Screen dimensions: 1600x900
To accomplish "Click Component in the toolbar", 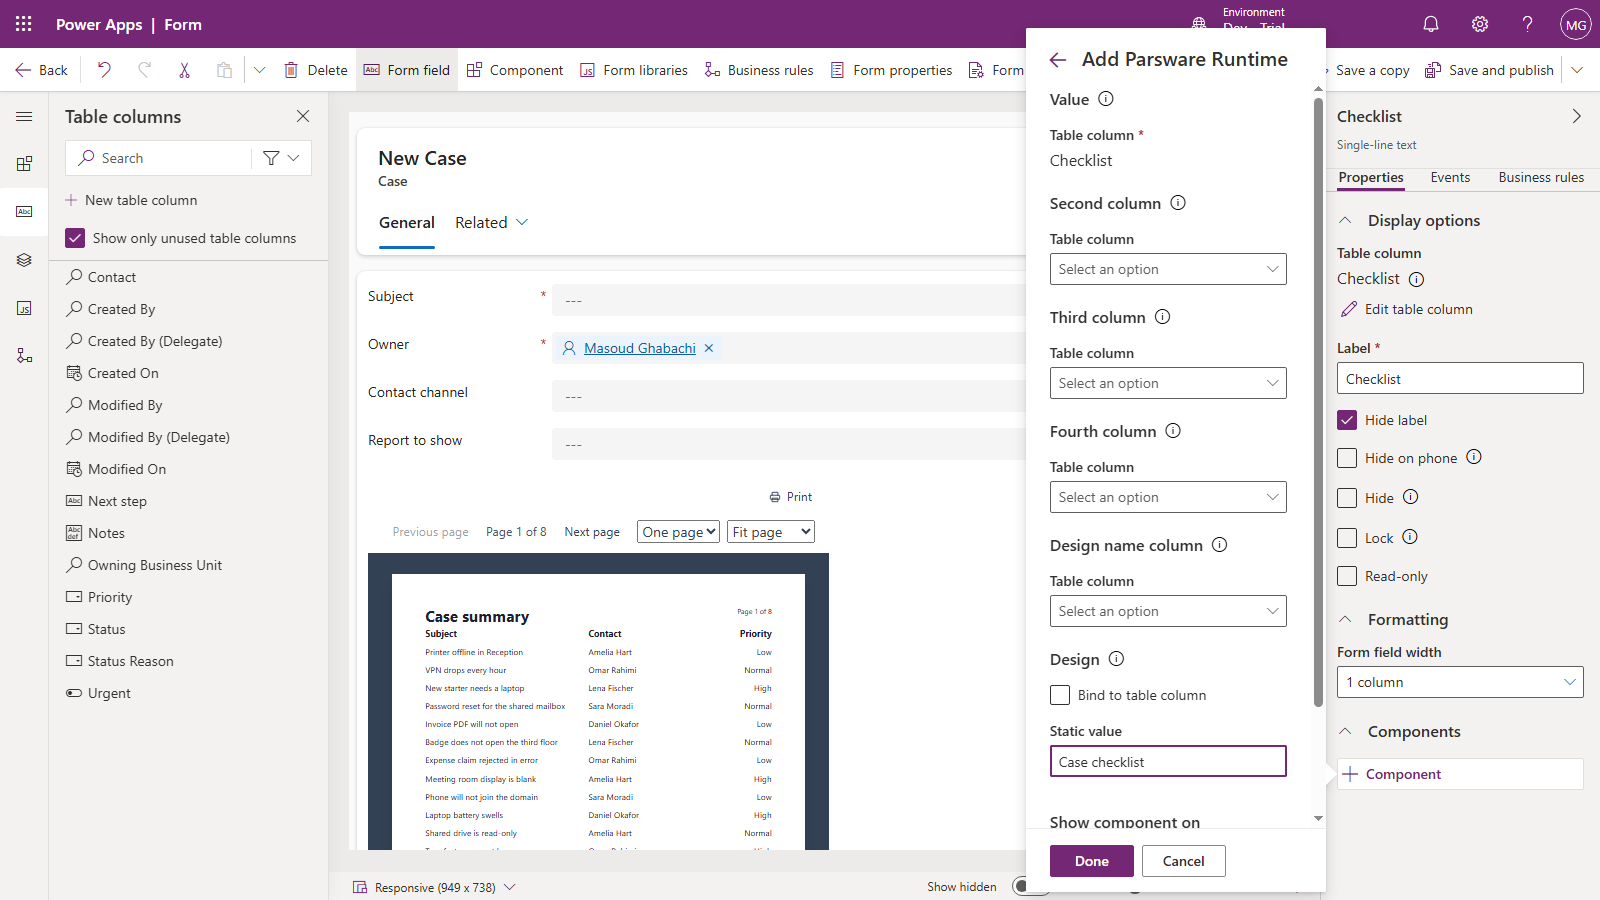I will coord(515,70).
